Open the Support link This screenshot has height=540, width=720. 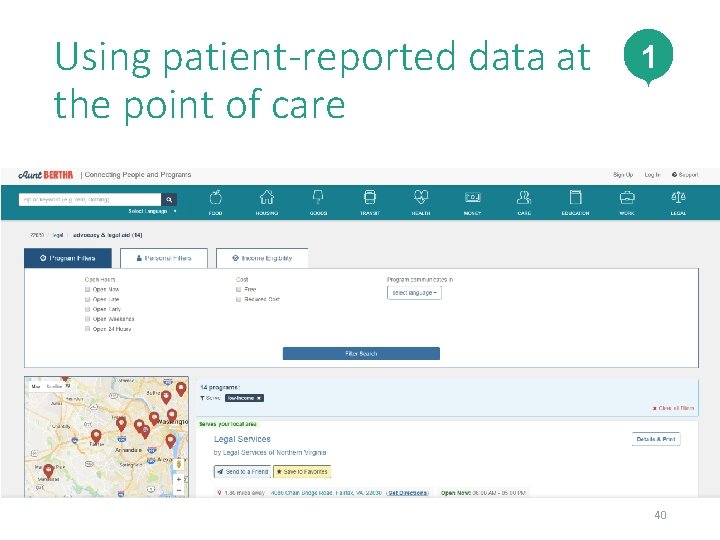(x=685, y=174)
